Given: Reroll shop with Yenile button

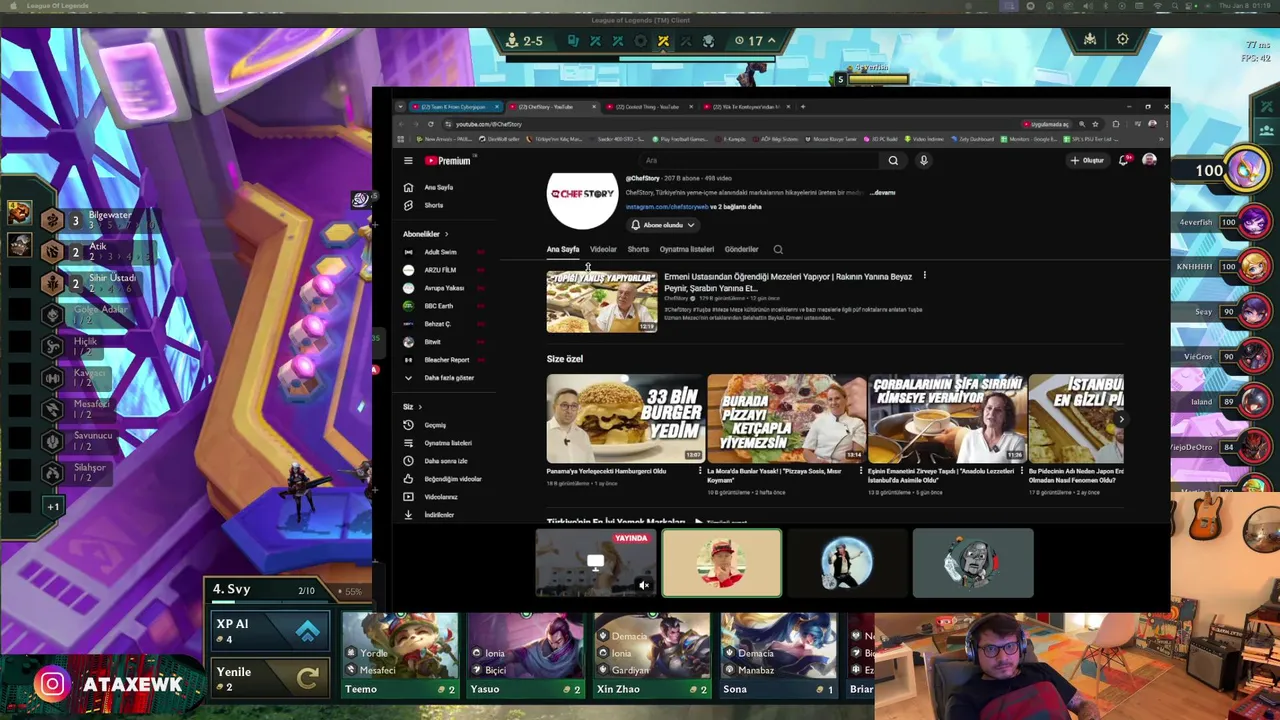Looking at the screenshot, I should click(269, 679).
